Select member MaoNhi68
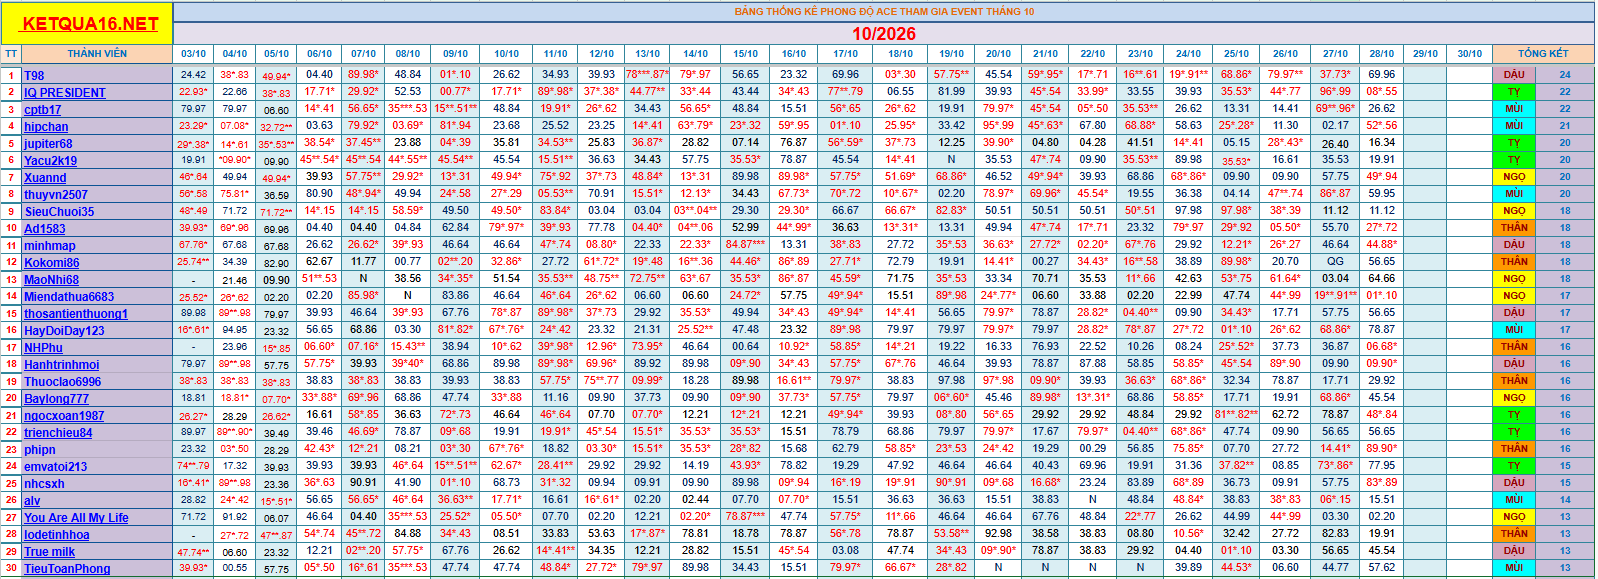Screen dimensions: 1598x579 (51, 280)
